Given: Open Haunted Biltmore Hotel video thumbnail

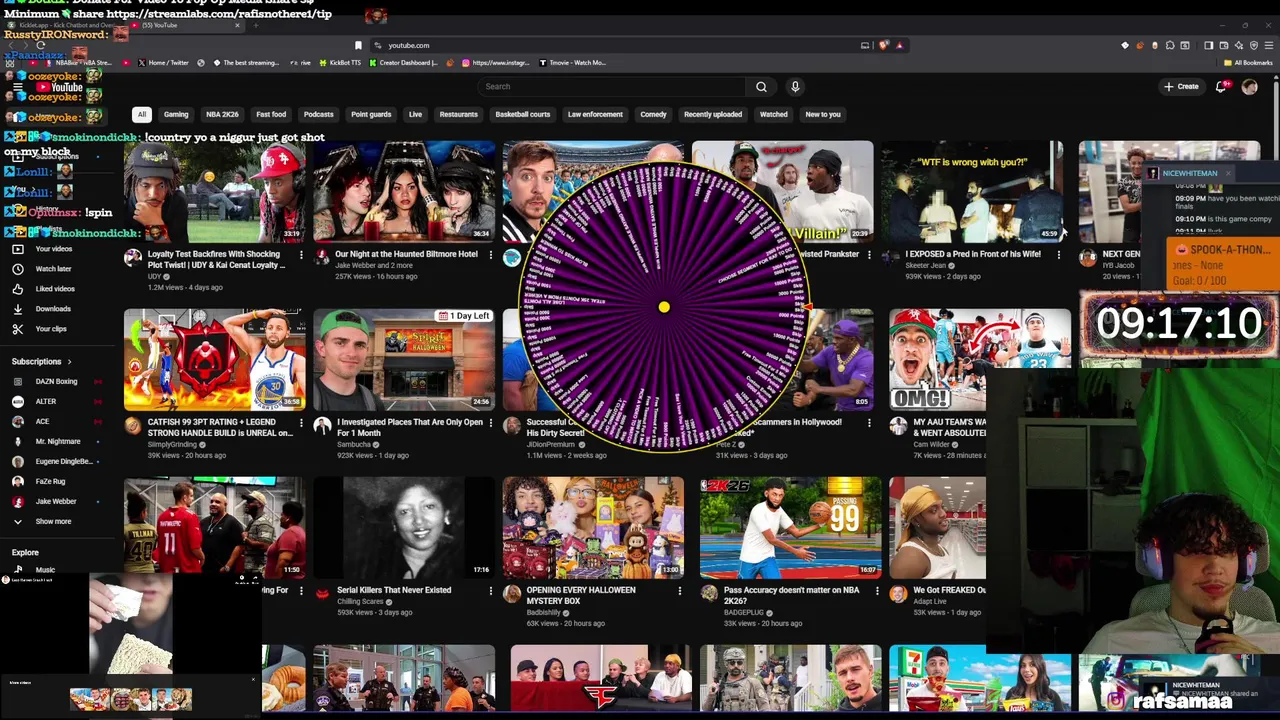Looking at the screenshot, I should (x=404, y=192).
